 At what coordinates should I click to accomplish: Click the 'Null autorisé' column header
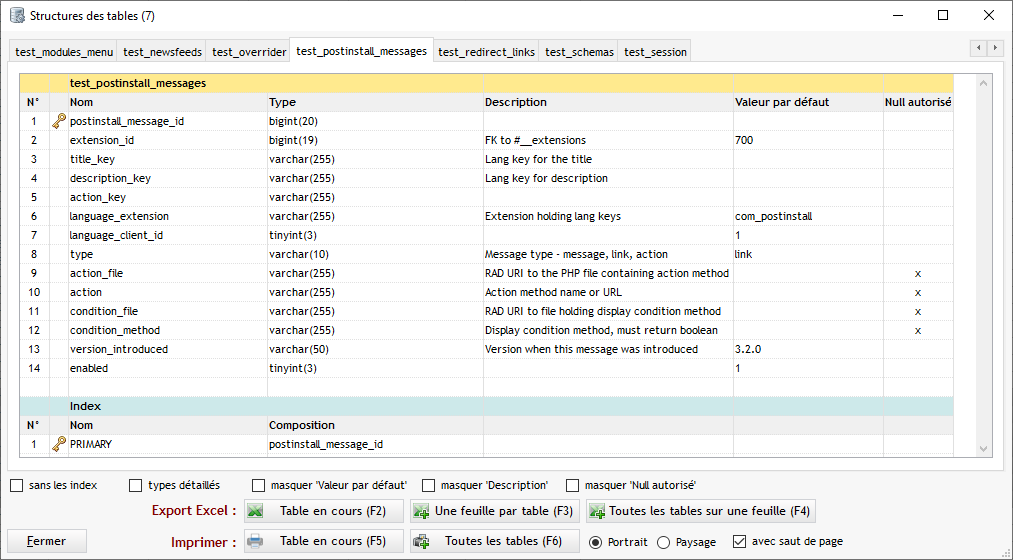pos(918,102)
